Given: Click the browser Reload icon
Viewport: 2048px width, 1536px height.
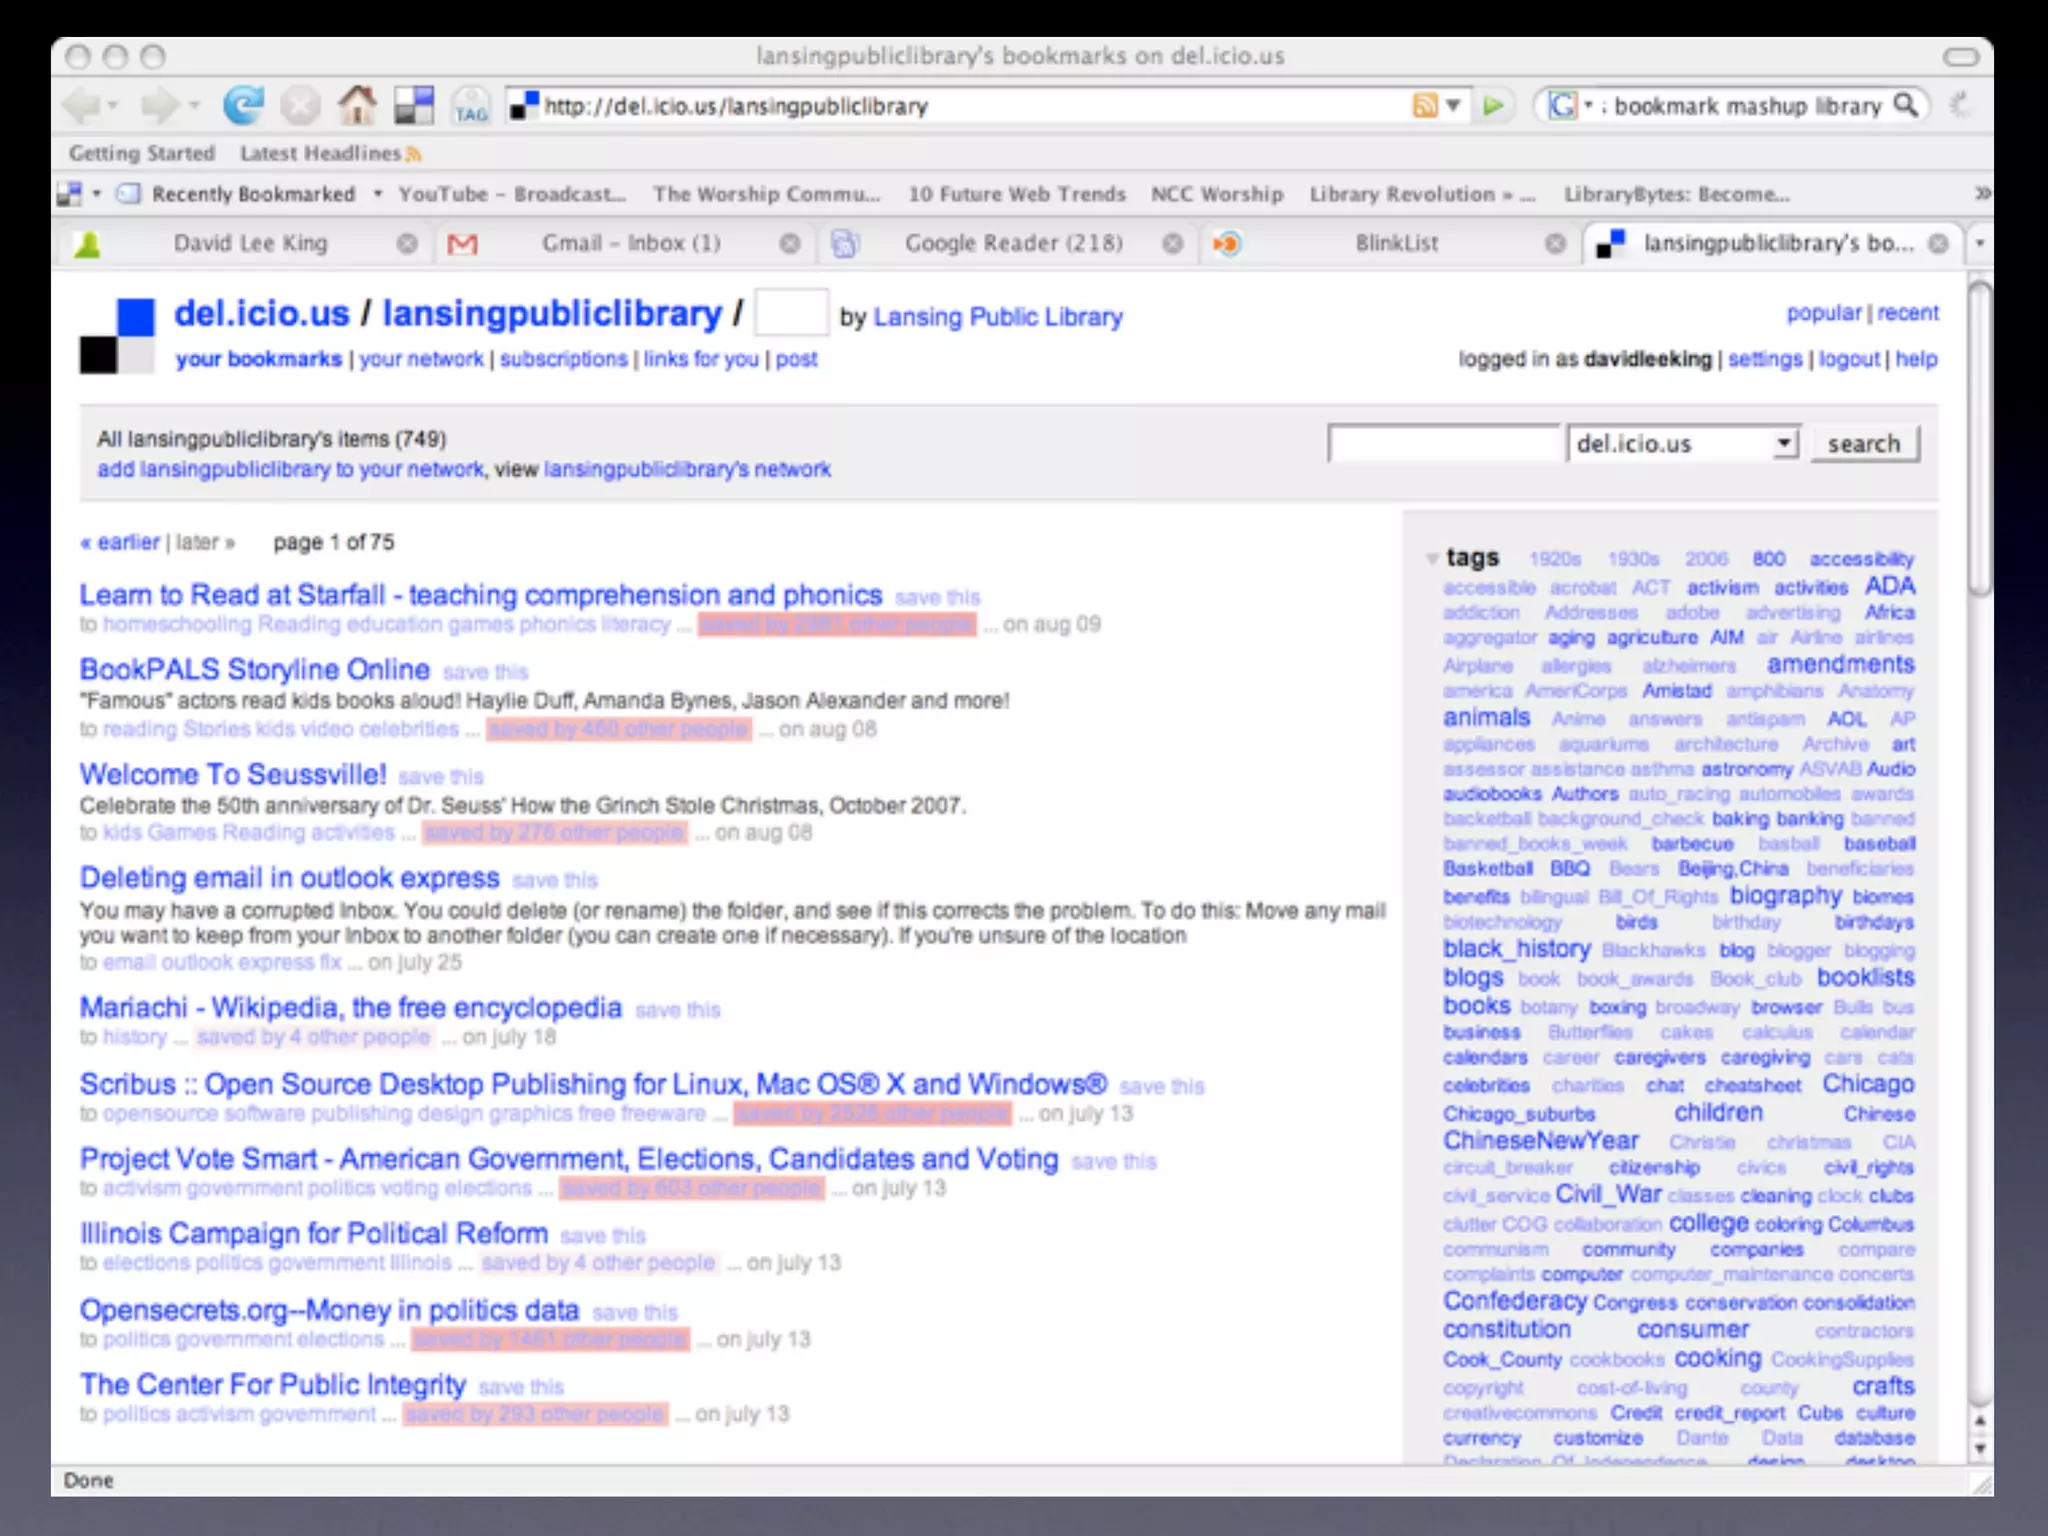Looking at the screenshot, I should click(x=243, y=105).
